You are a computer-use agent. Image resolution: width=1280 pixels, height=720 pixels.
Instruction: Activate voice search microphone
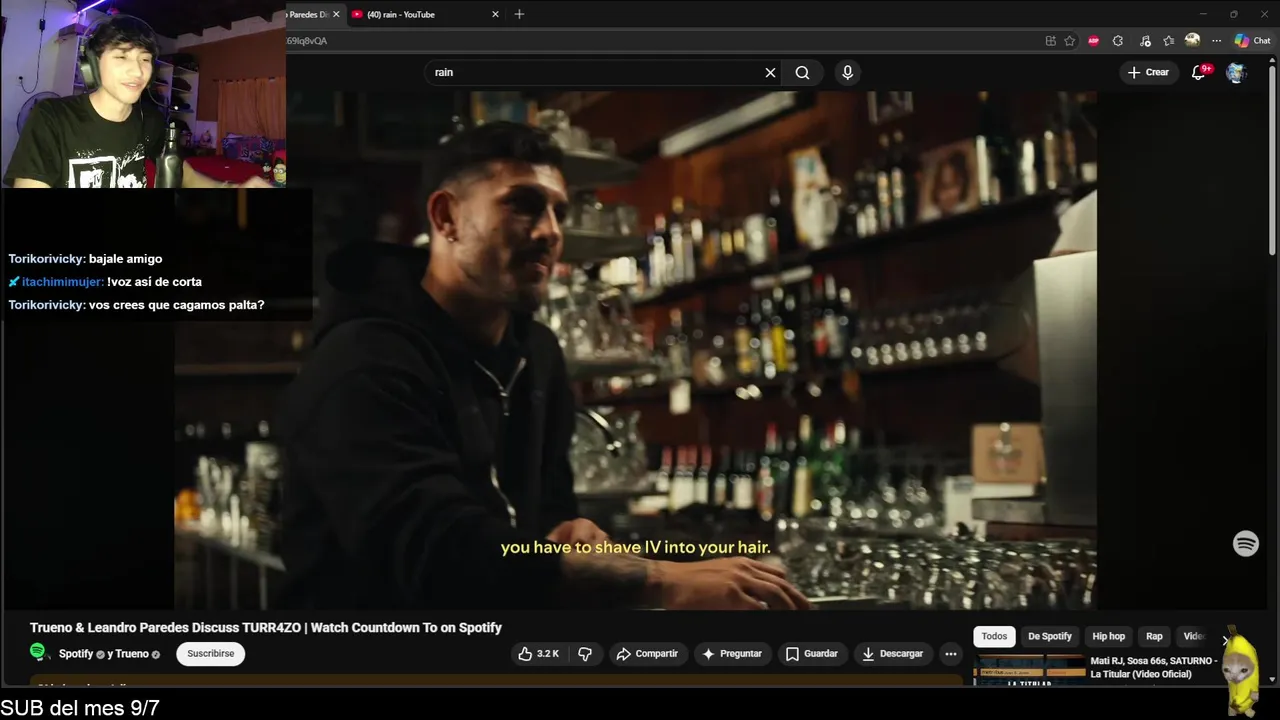pos(847,72)
